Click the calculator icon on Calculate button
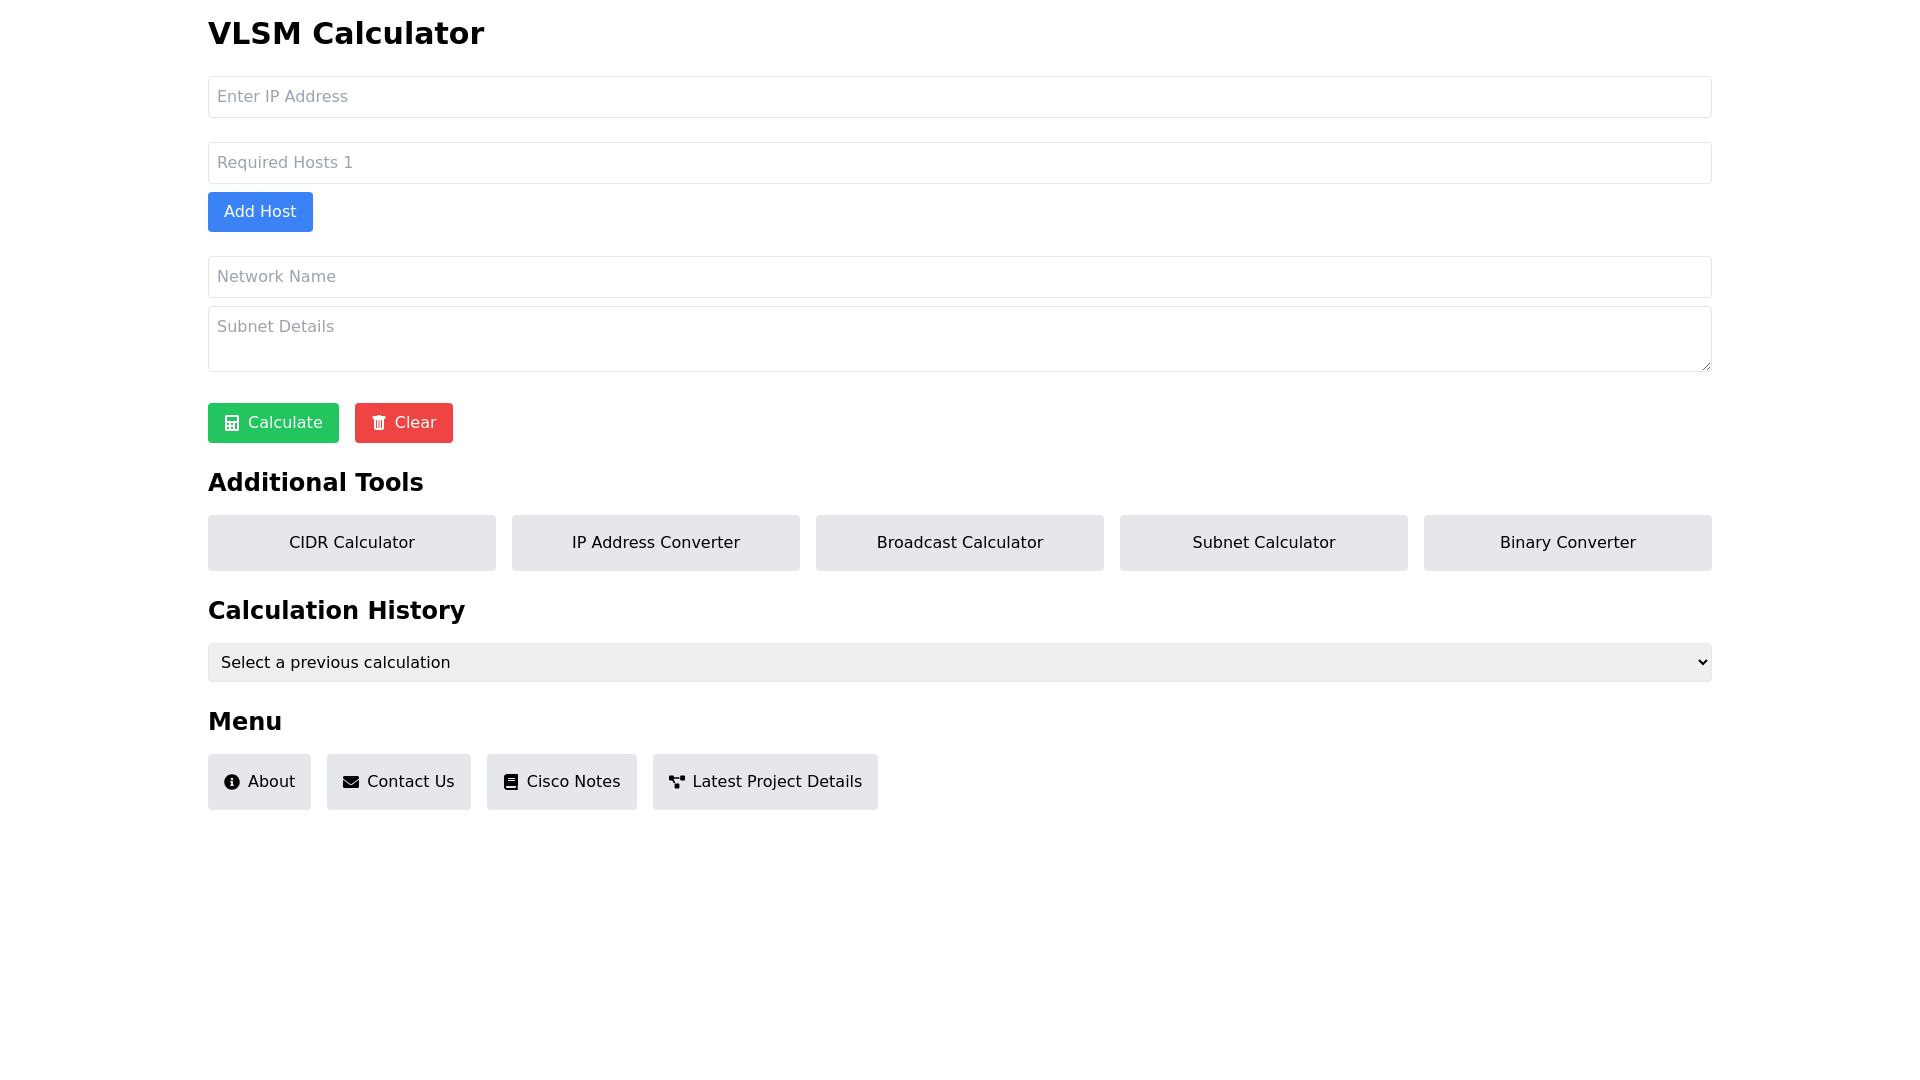The image size is (1920, 1080). click(x=231, y=423)
